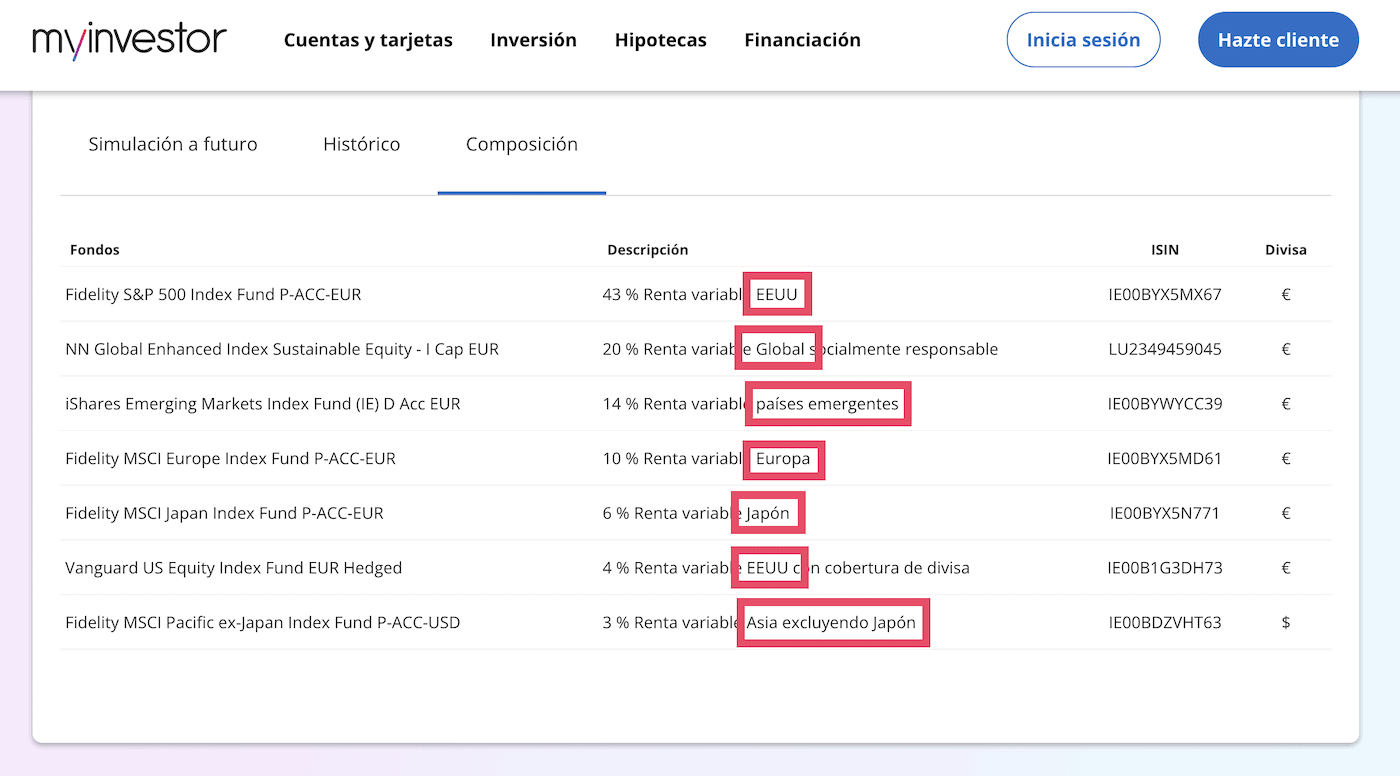Click the myinvestor logo
1400x776 pixels.
click(x=130, y=40)
